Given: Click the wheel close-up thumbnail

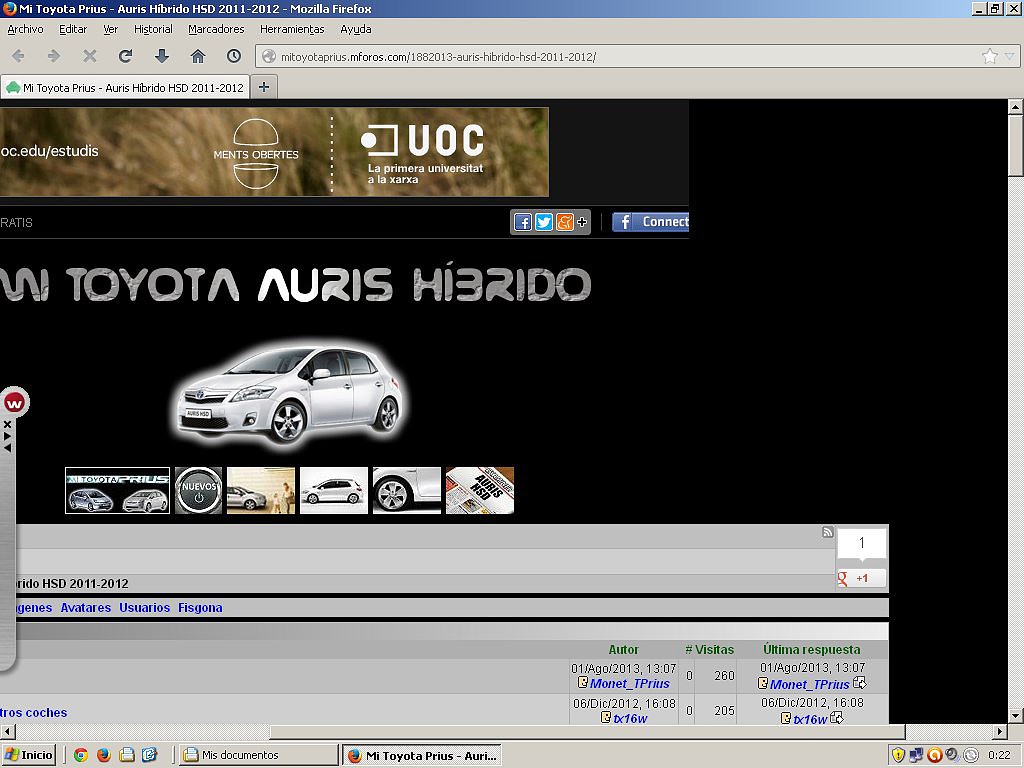Looking at the screenshot, I should 407,490.
